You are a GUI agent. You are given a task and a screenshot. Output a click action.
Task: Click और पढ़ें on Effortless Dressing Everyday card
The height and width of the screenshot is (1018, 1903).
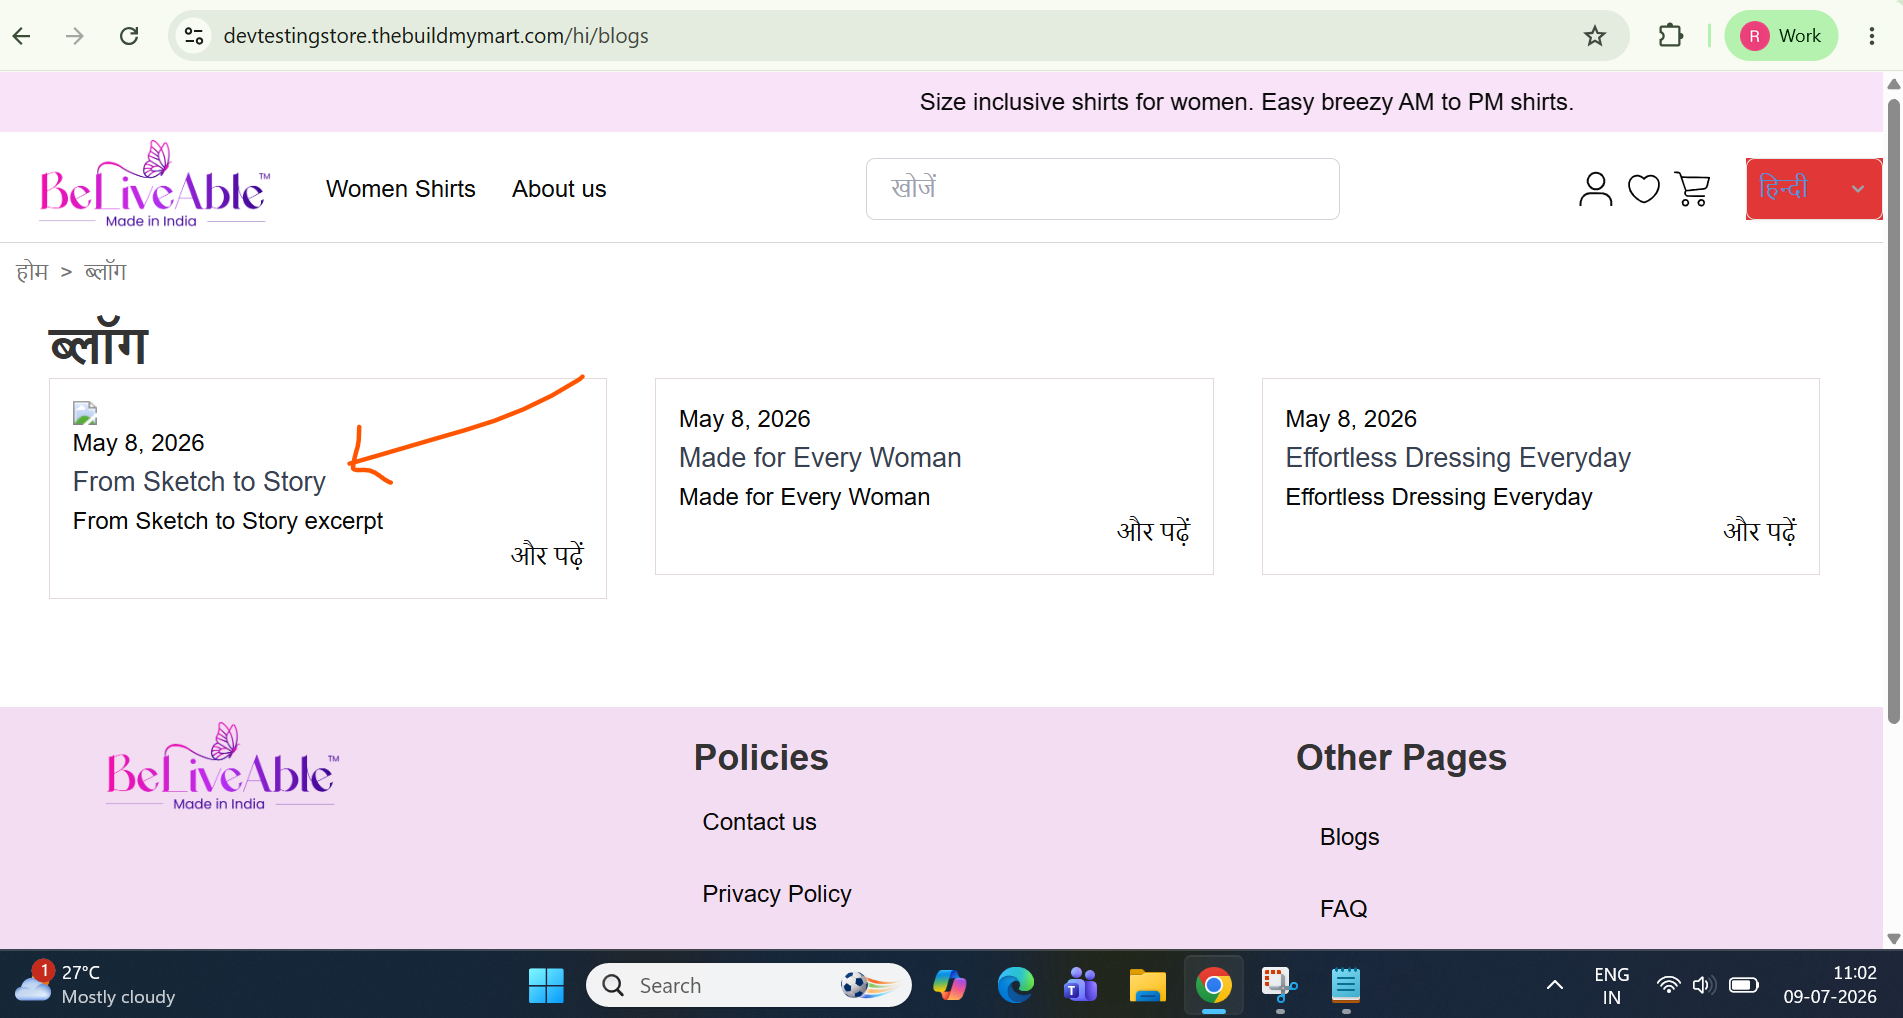pos(1759,531)
